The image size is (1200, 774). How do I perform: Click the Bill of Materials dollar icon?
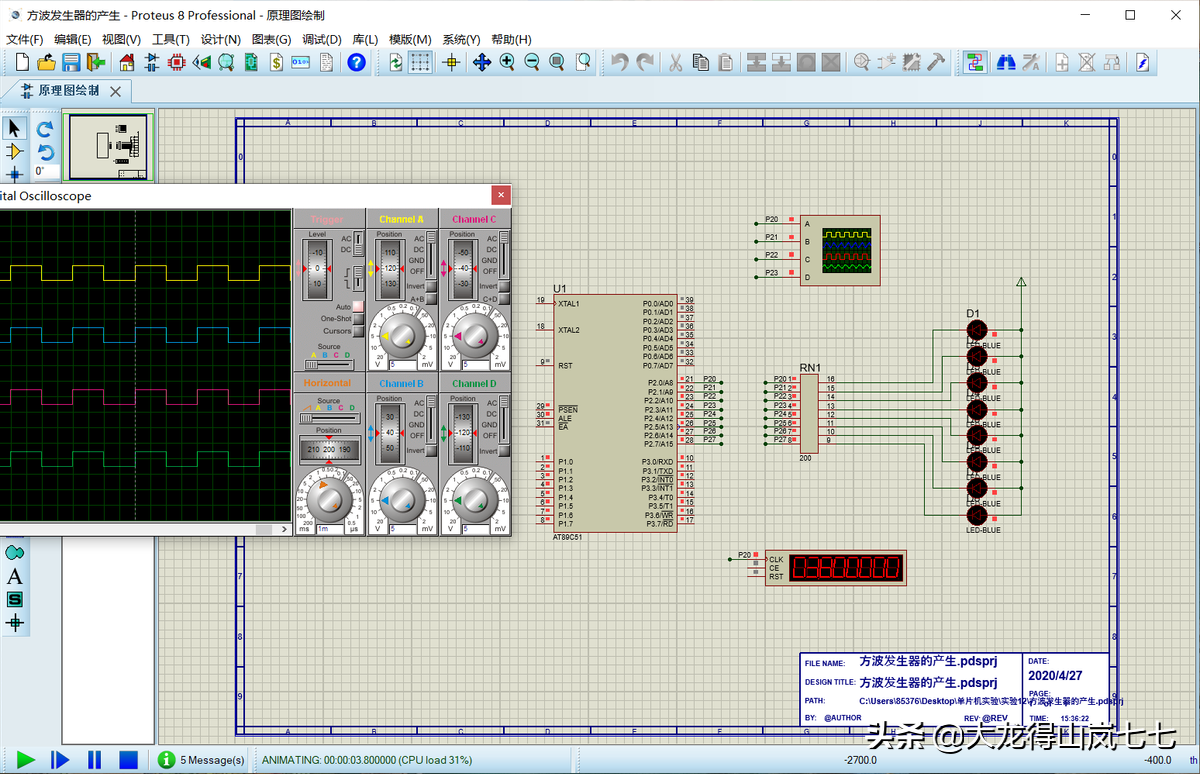pos(275,62)
